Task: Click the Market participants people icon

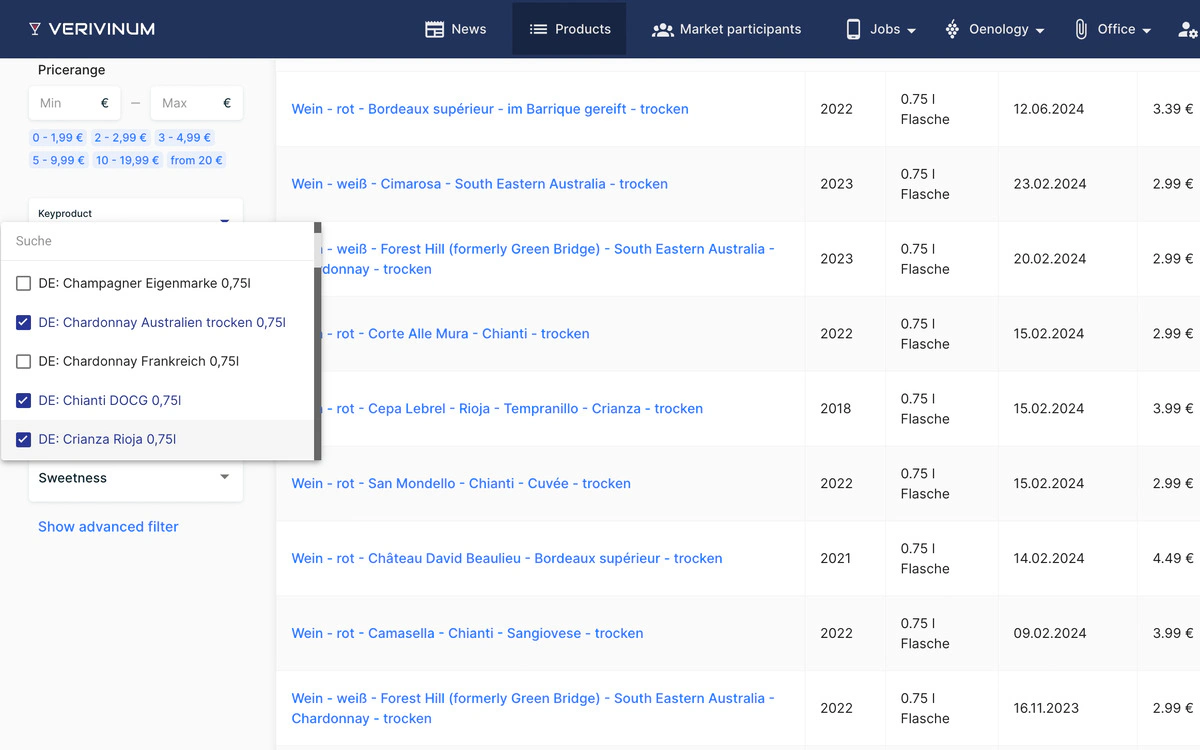Action: 662,29
